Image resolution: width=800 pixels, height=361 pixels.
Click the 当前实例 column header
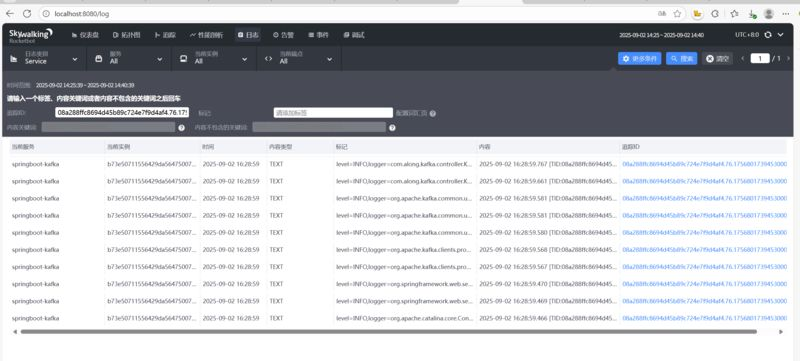118,147
